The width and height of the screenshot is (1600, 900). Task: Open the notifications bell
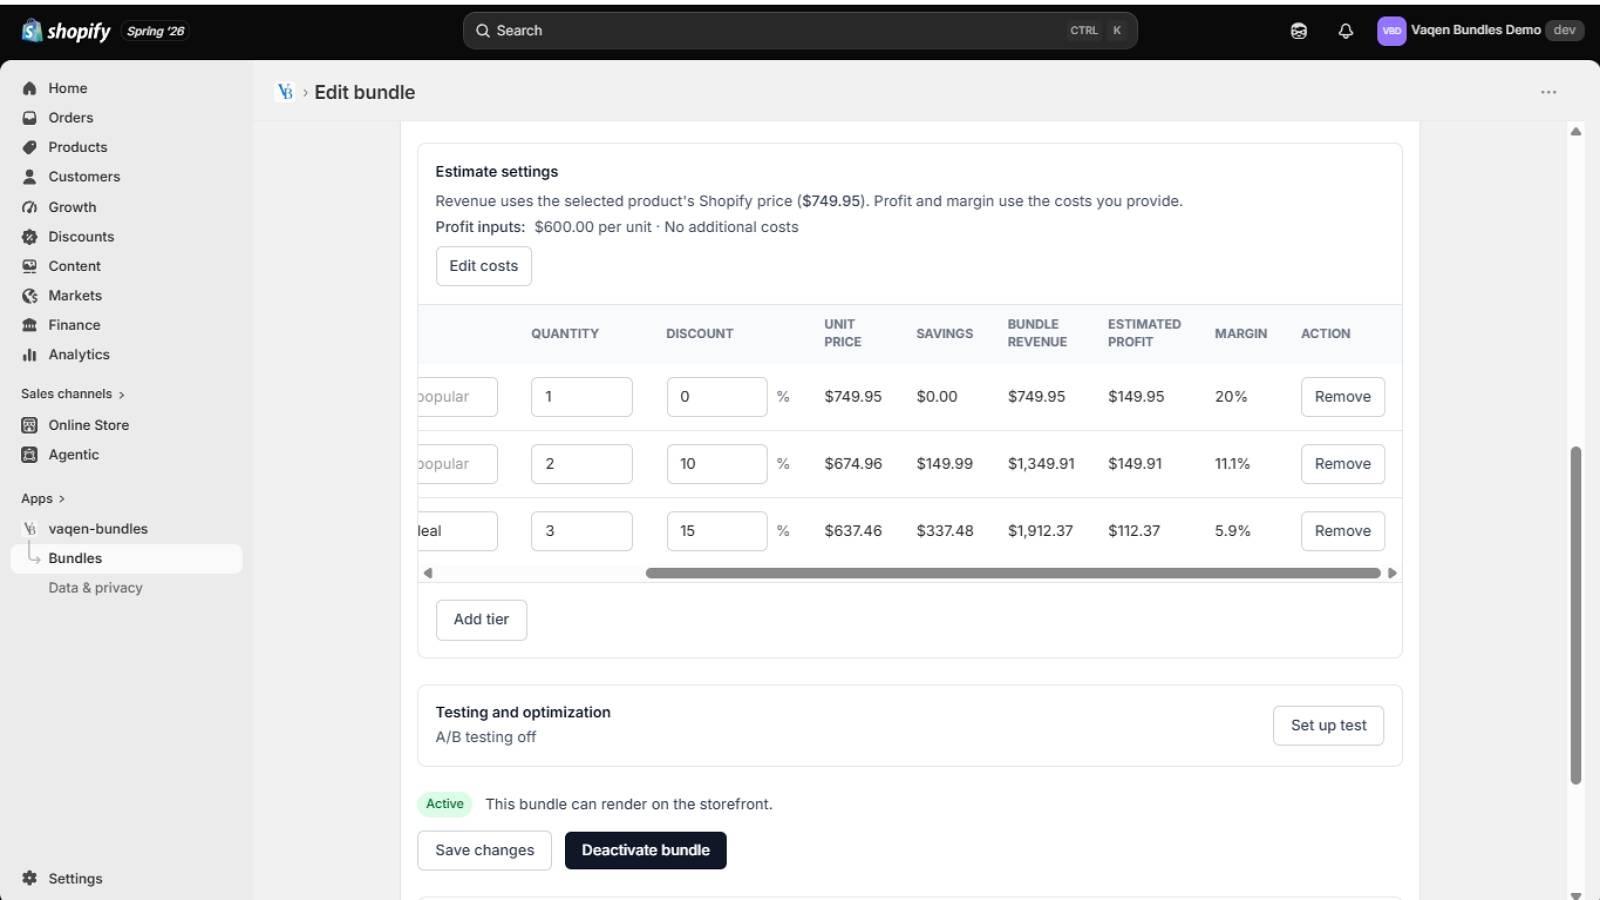[x=1345, y=31]
